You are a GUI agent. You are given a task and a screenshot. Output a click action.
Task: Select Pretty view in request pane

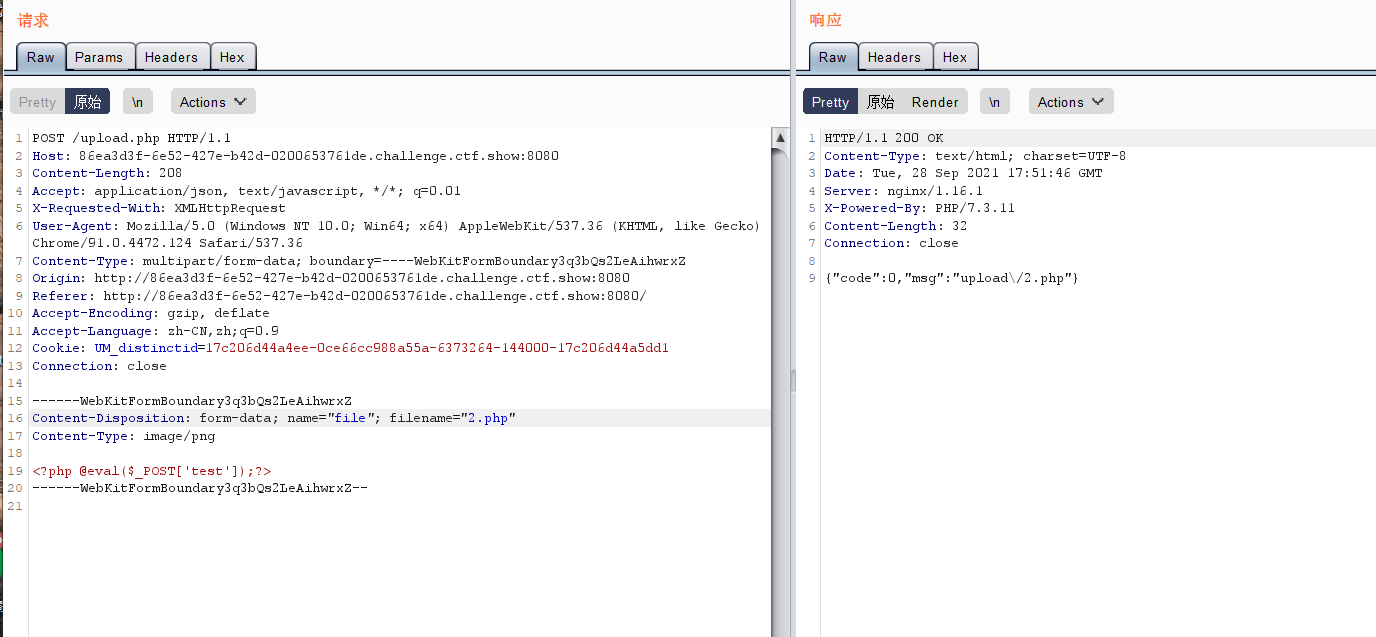[x=38, y=102]
